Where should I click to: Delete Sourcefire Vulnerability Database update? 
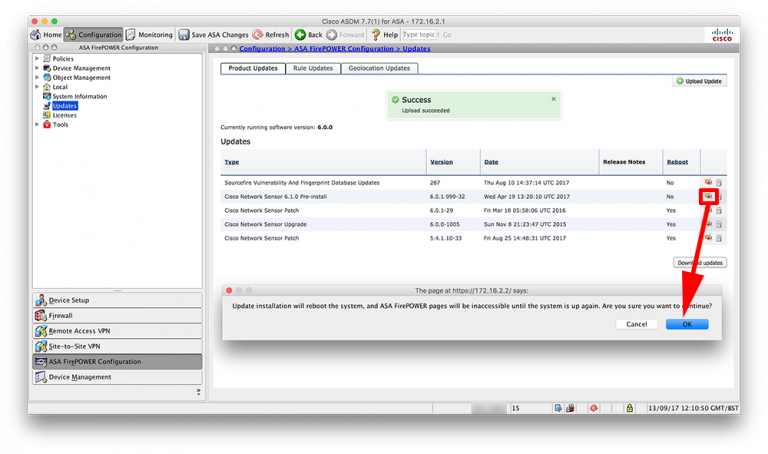coord(719,182)
